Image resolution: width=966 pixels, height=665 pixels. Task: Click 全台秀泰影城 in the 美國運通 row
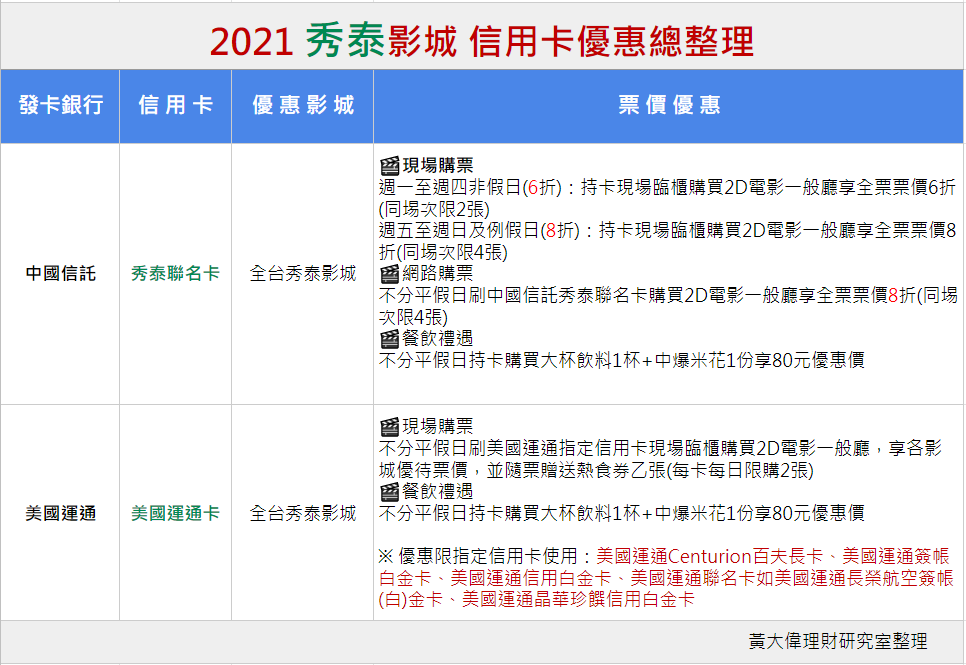tap(302, 513)
